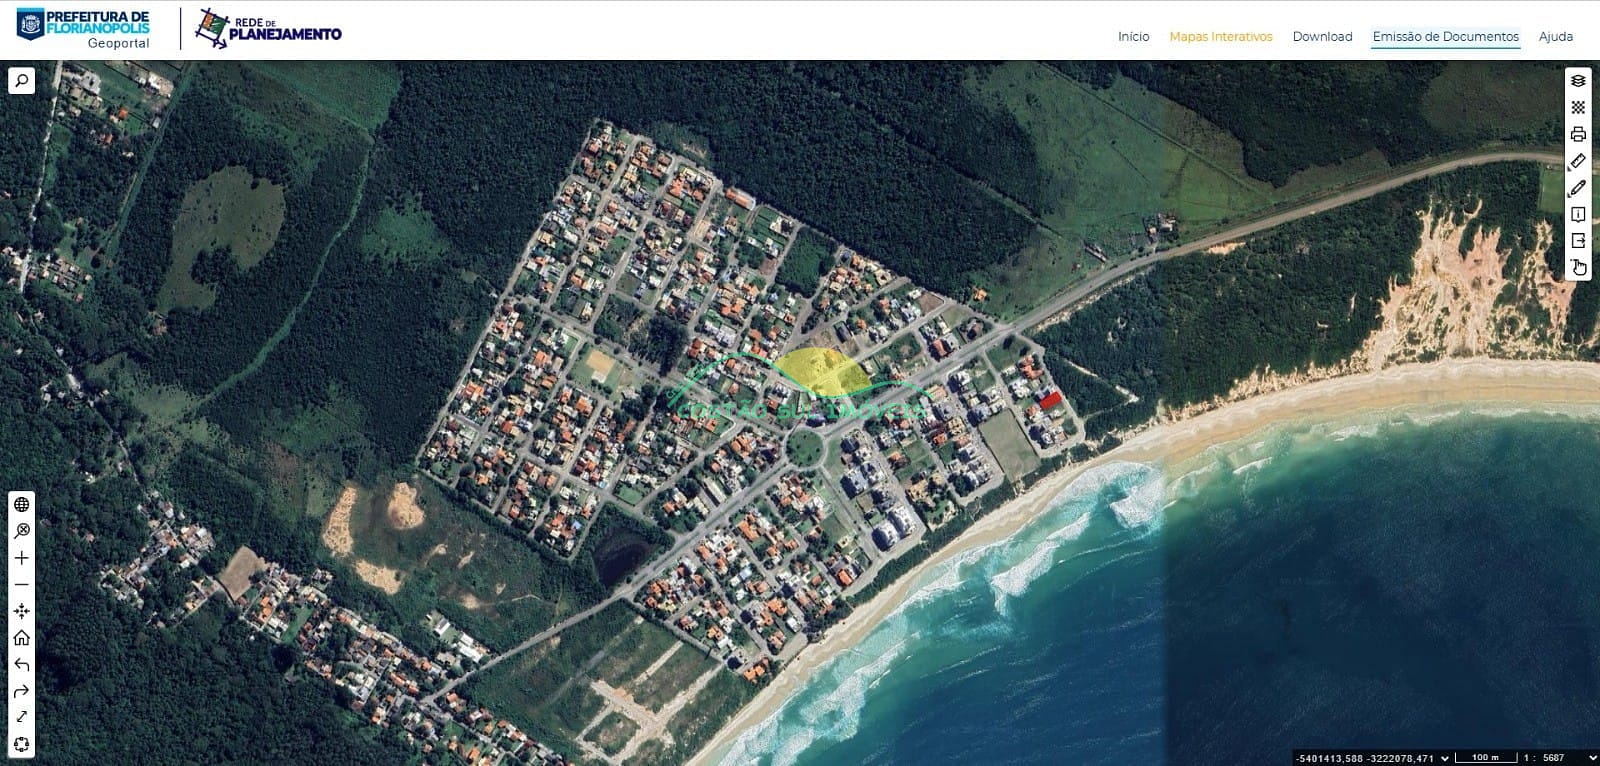Click the export arrow icon

pos(1578,241)
